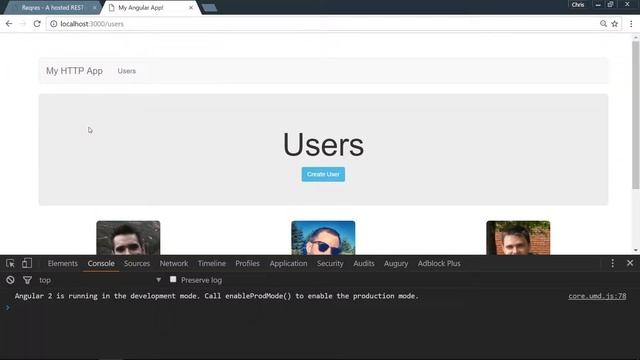
Task: Open the DevTools three-dot customize menu
Action: [612, 263]
